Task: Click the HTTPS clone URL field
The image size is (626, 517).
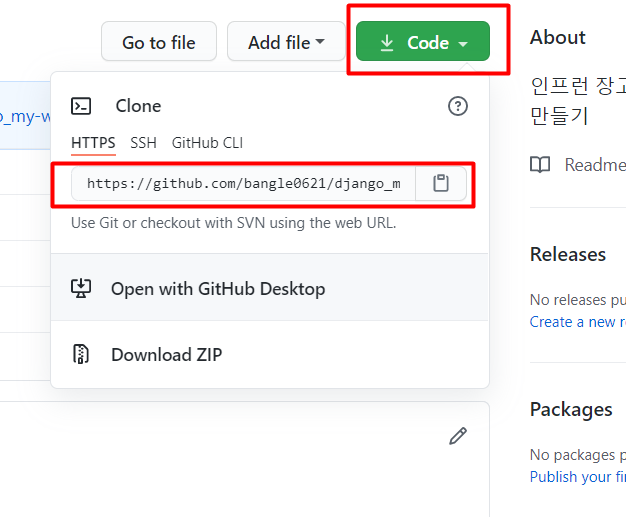Action: [x=244, y=184]
